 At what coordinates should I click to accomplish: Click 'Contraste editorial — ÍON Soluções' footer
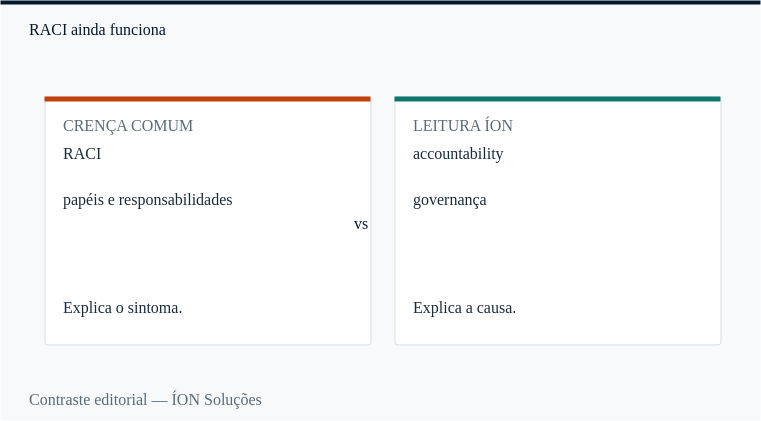pos(145,400)
